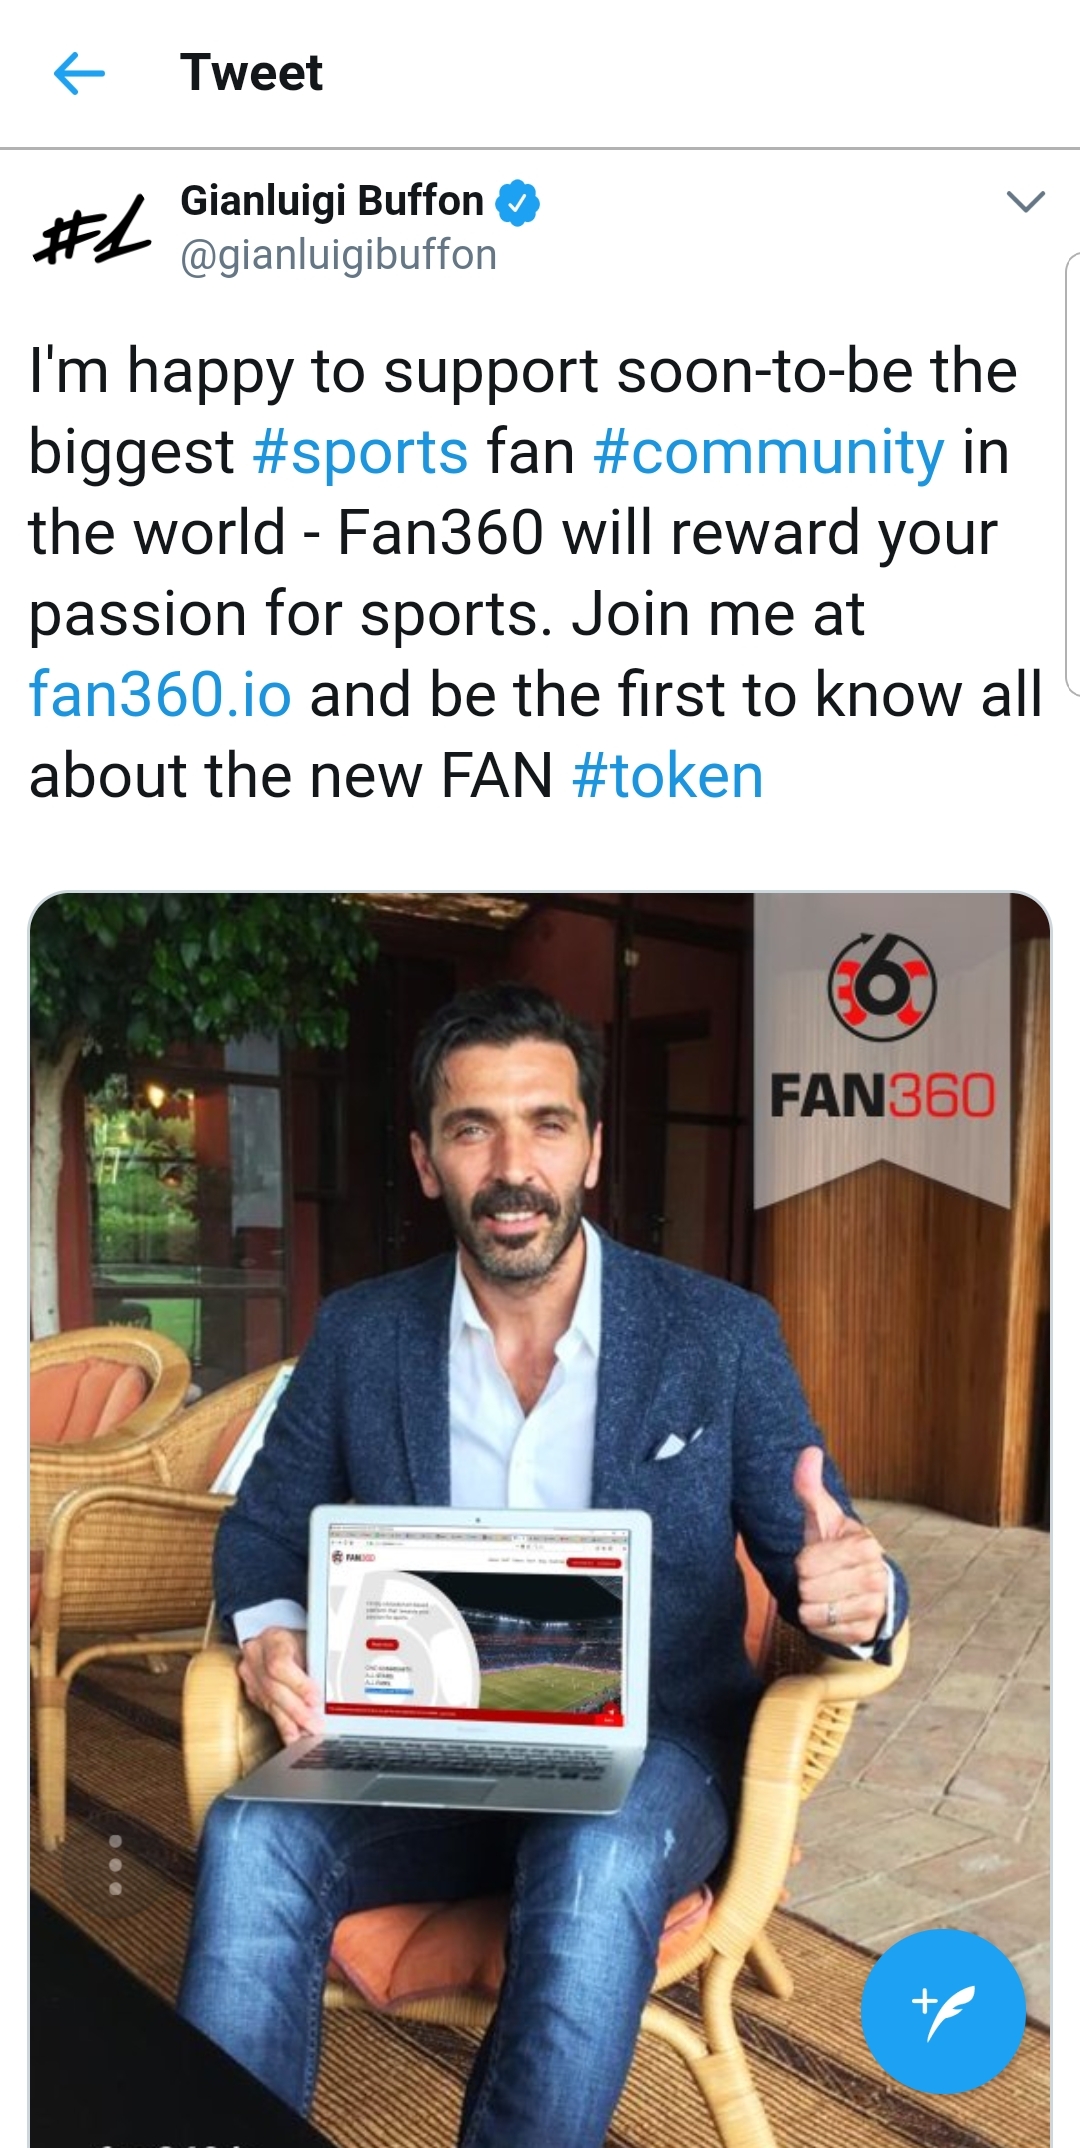Tap the laptop screen in the photo
The width and height of the screenshot is (1080, 2148).
click(476, 1620)
